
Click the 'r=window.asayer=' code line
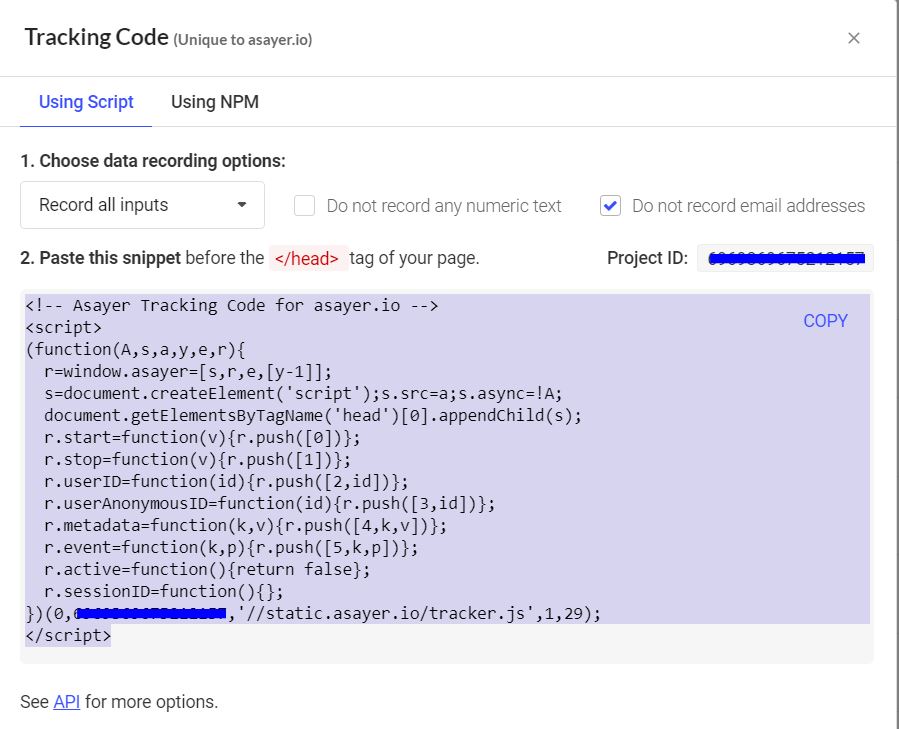pyautogui.click(x=187, y=372)
